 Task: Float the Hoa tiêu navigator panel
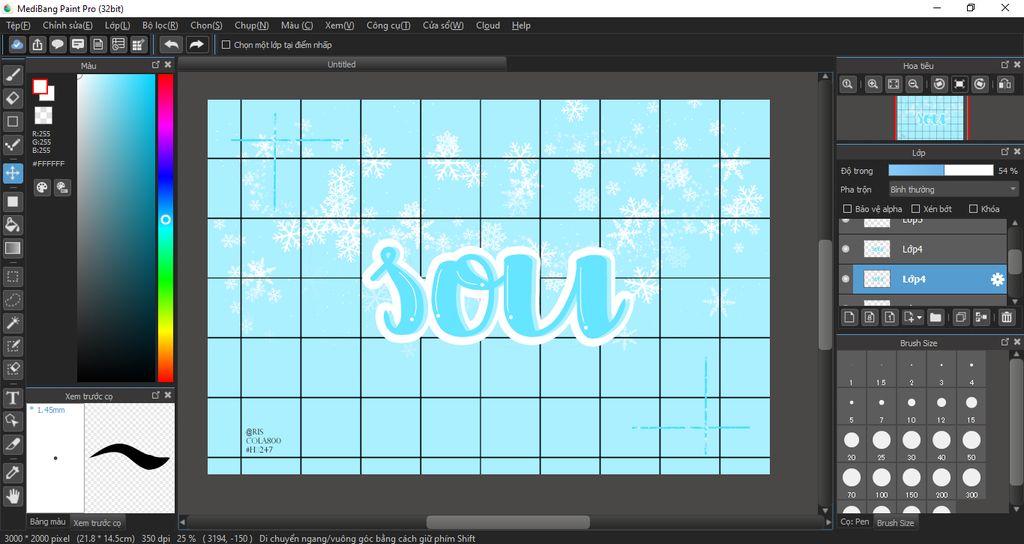pyautogui.click(x=1005, y=65)
